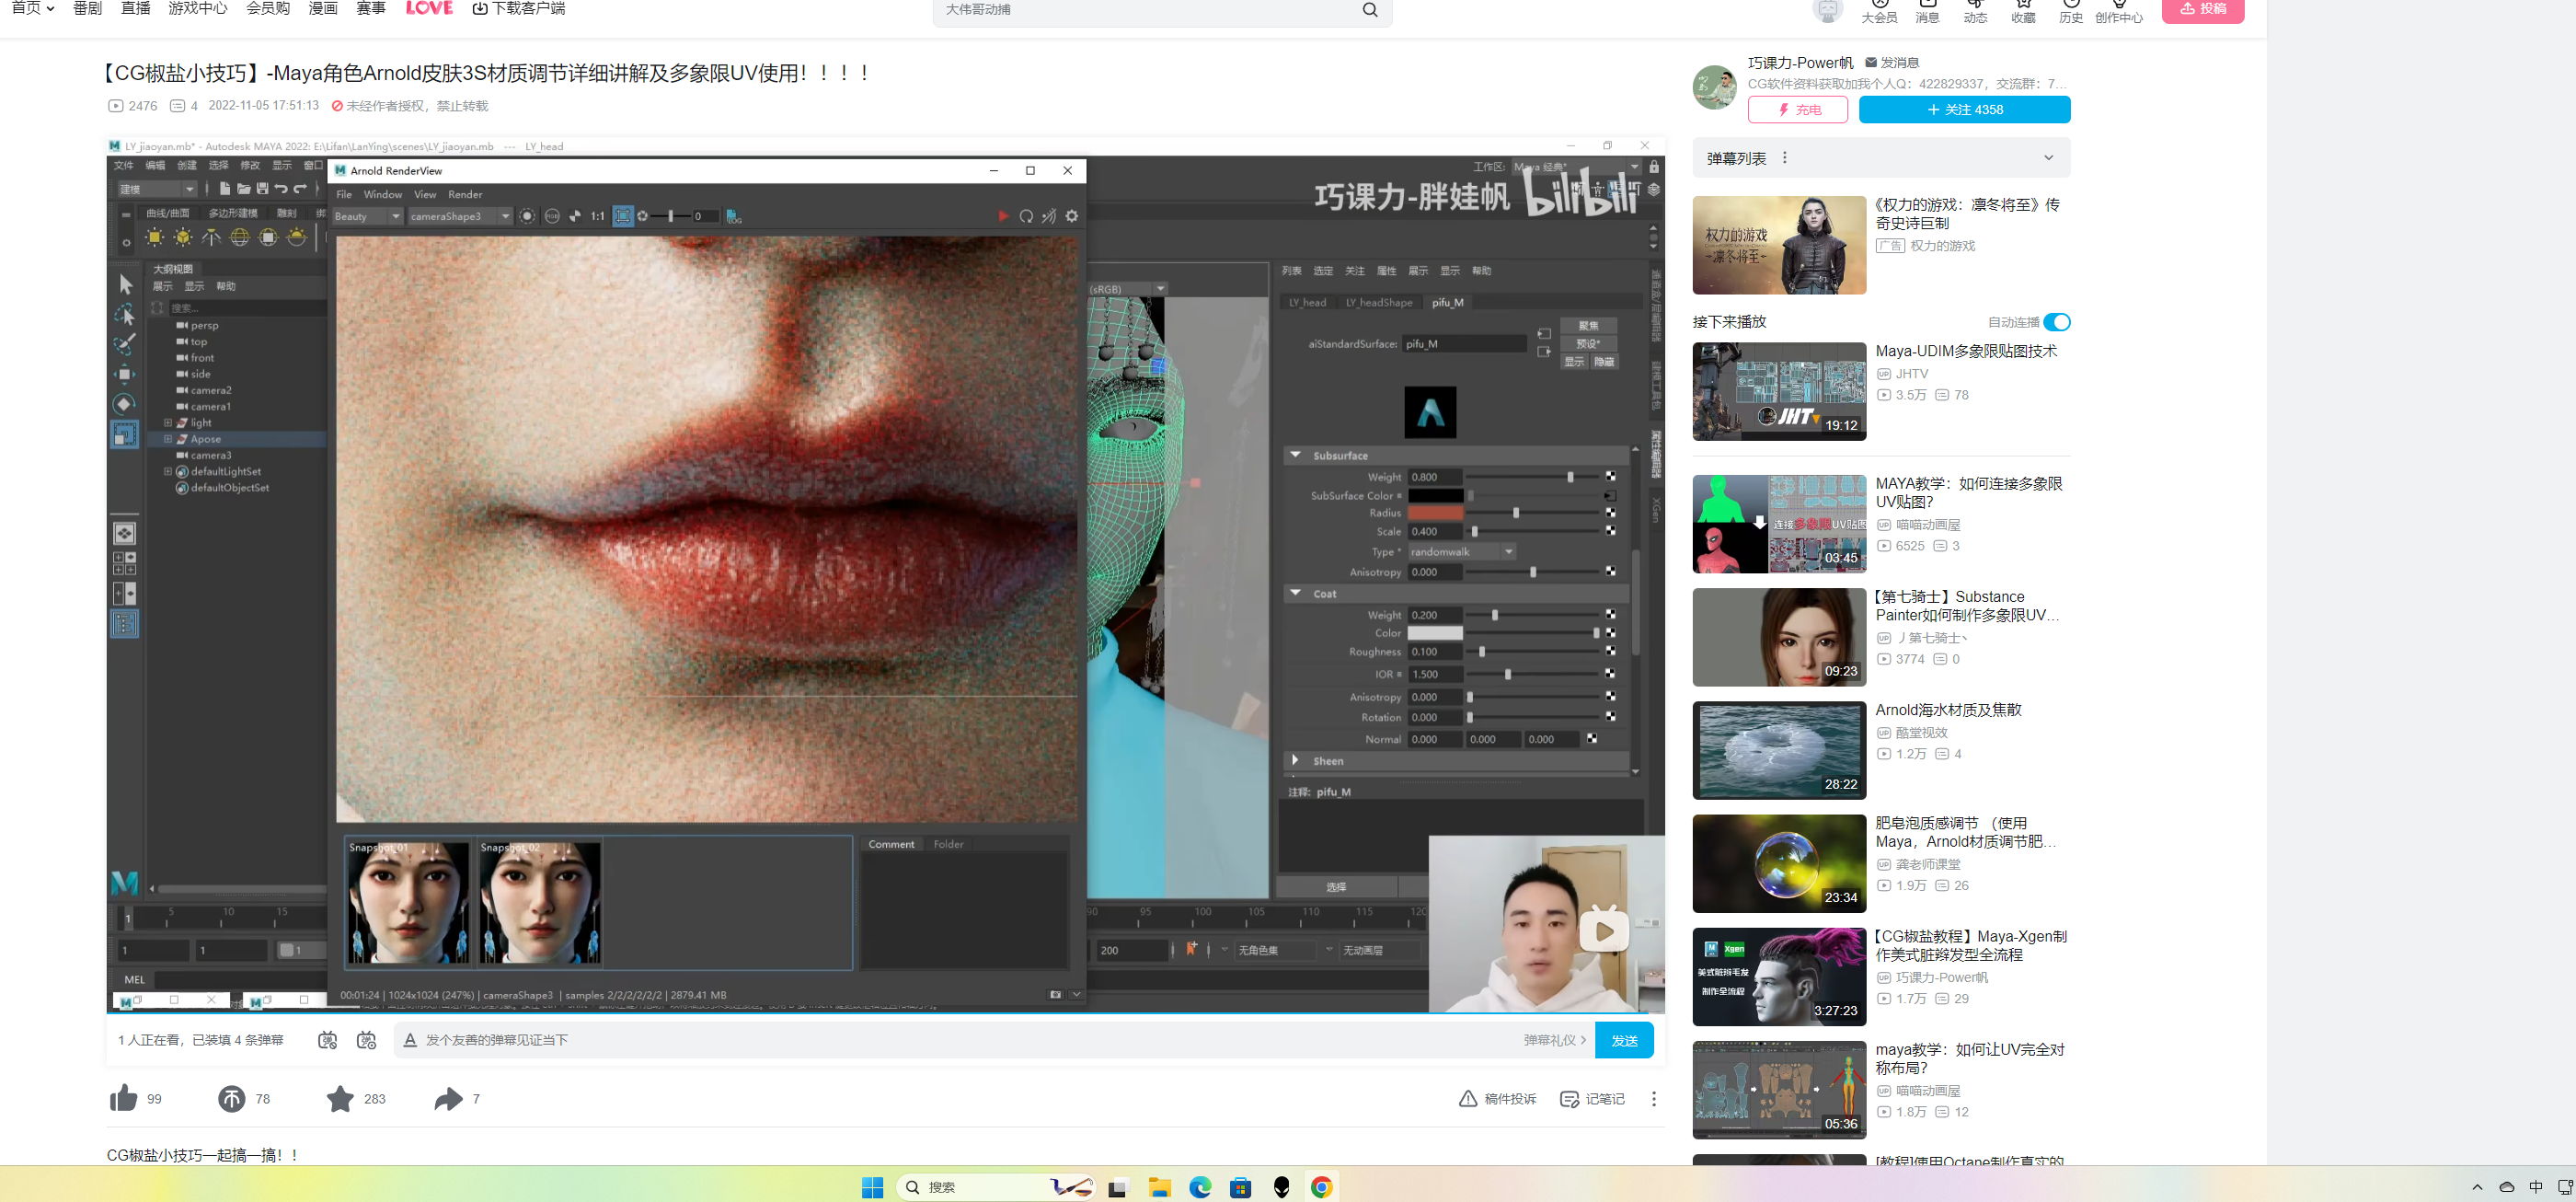Expand the 弹幕列表 panel chevron

[x=2047, y=158]
